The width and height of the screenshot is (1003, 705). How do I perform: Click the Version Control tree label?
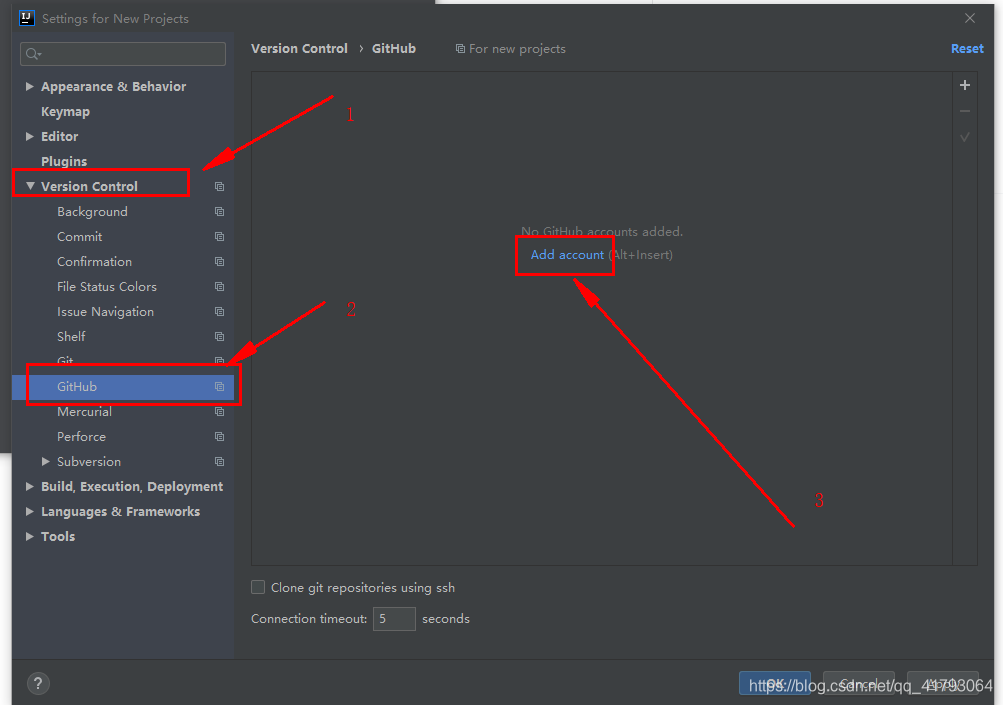90,187
